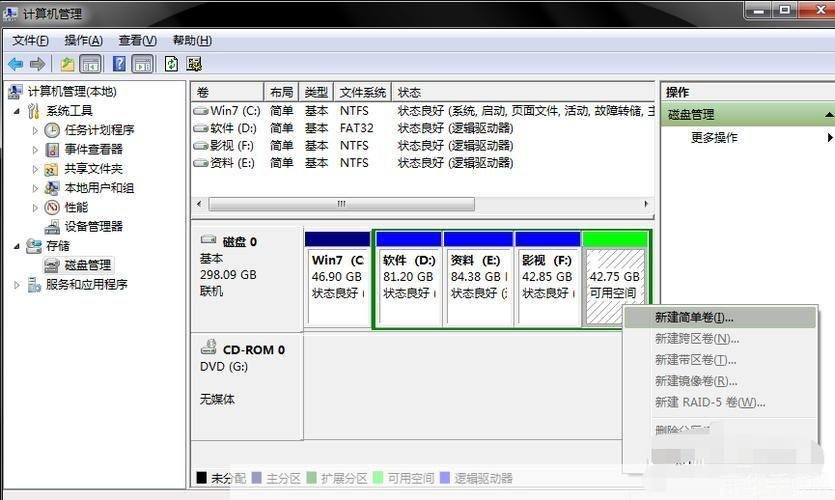Click the disk settings toolbar icon
This screenshot has height=500, width=835.
[x=194, y=64]
